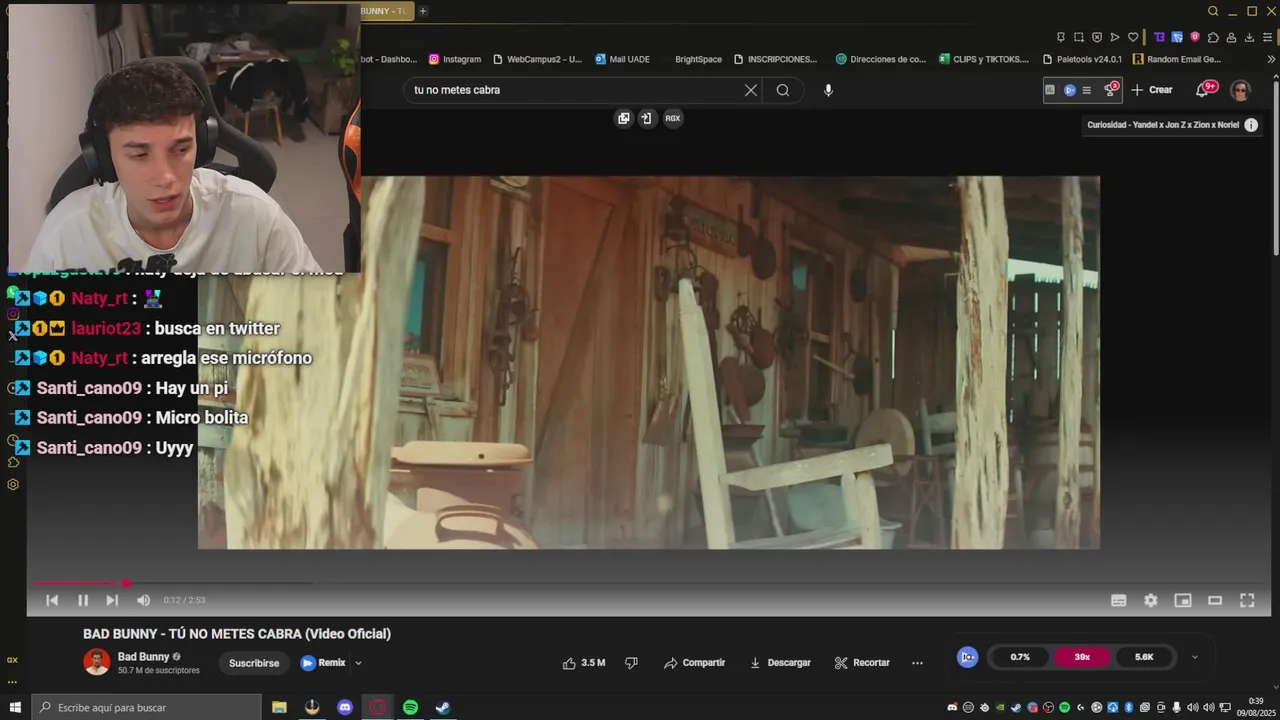Open File Explorer from taskbar
Image resolution: width=1280 pixels, height=720 pixels.
click(279, 707)
